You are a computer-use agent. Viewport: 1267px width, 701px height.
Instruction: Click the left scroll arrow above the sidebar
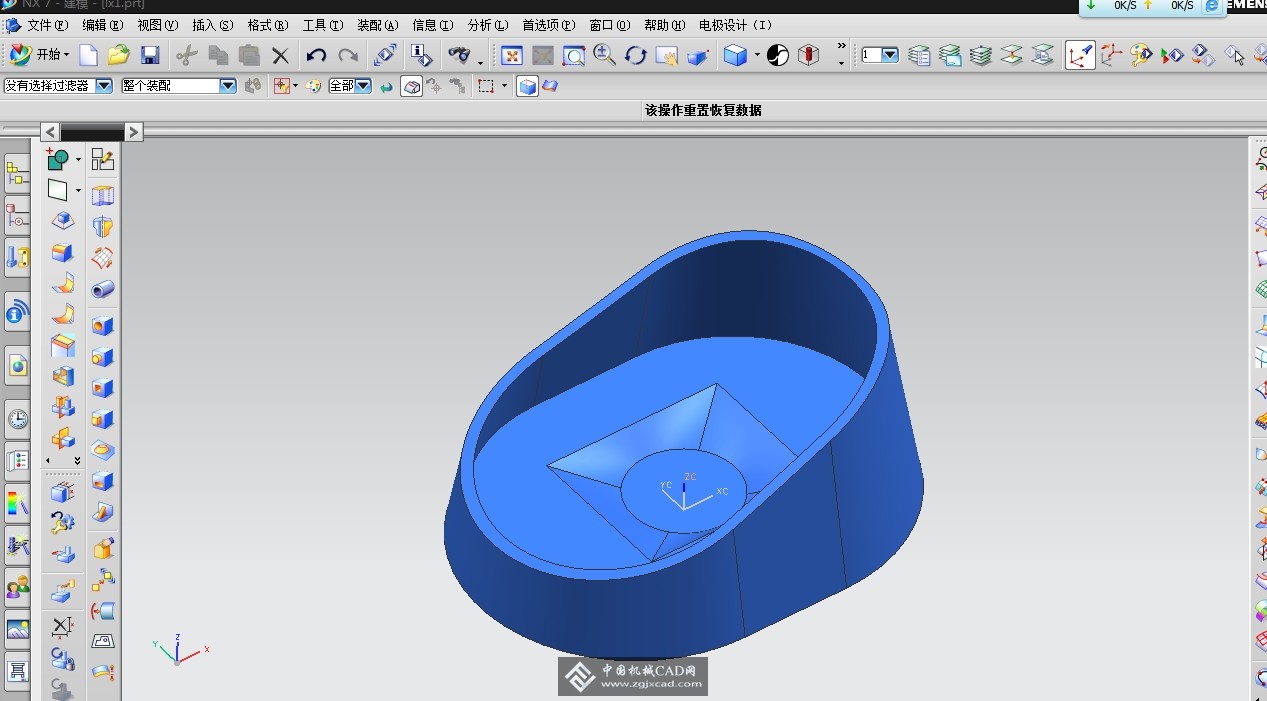50,132
